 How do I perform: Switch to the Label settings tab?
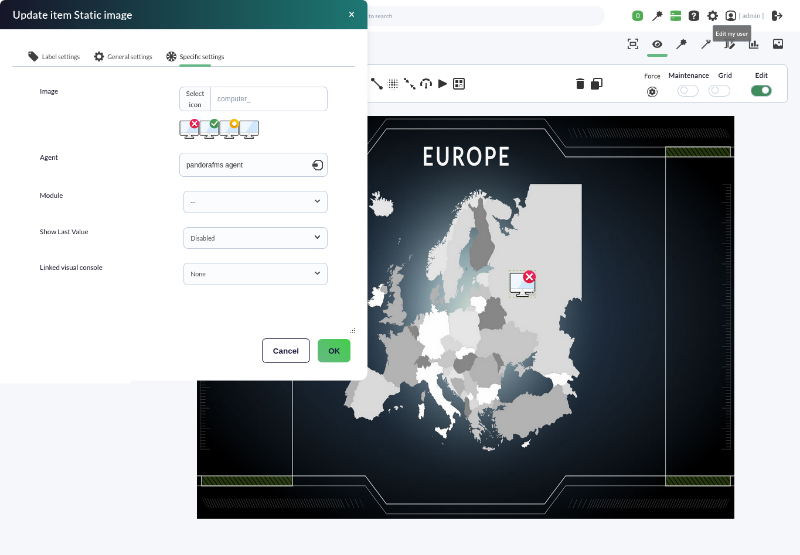pos(54,57)
